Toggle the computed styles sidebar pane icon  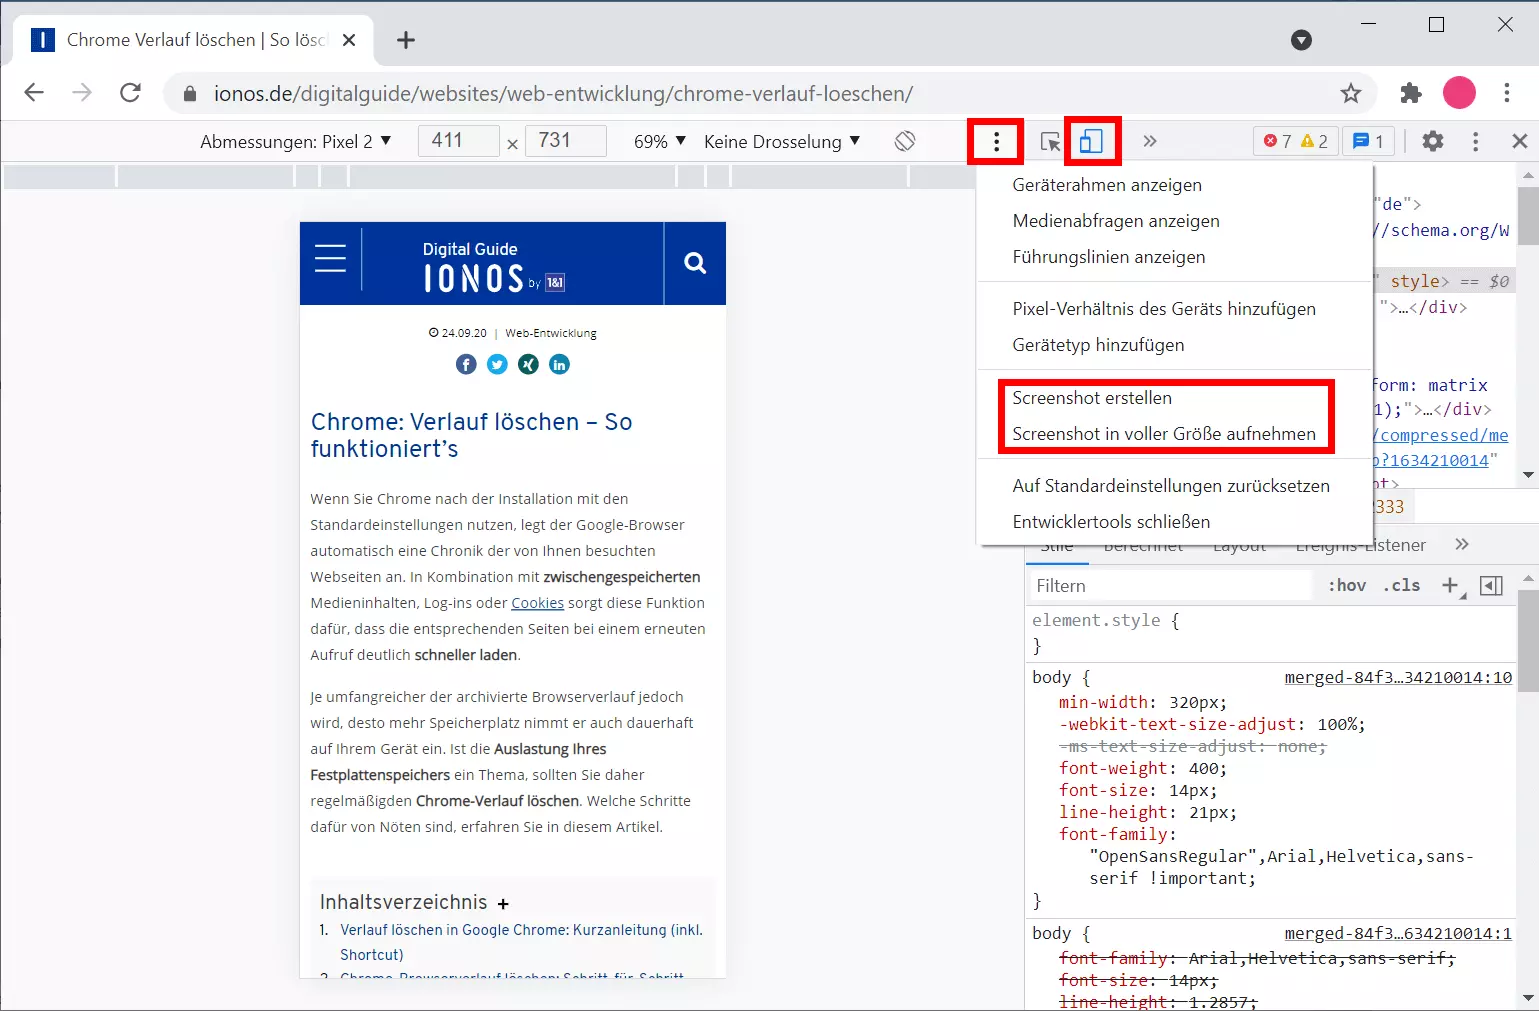tap(1491, 586)
